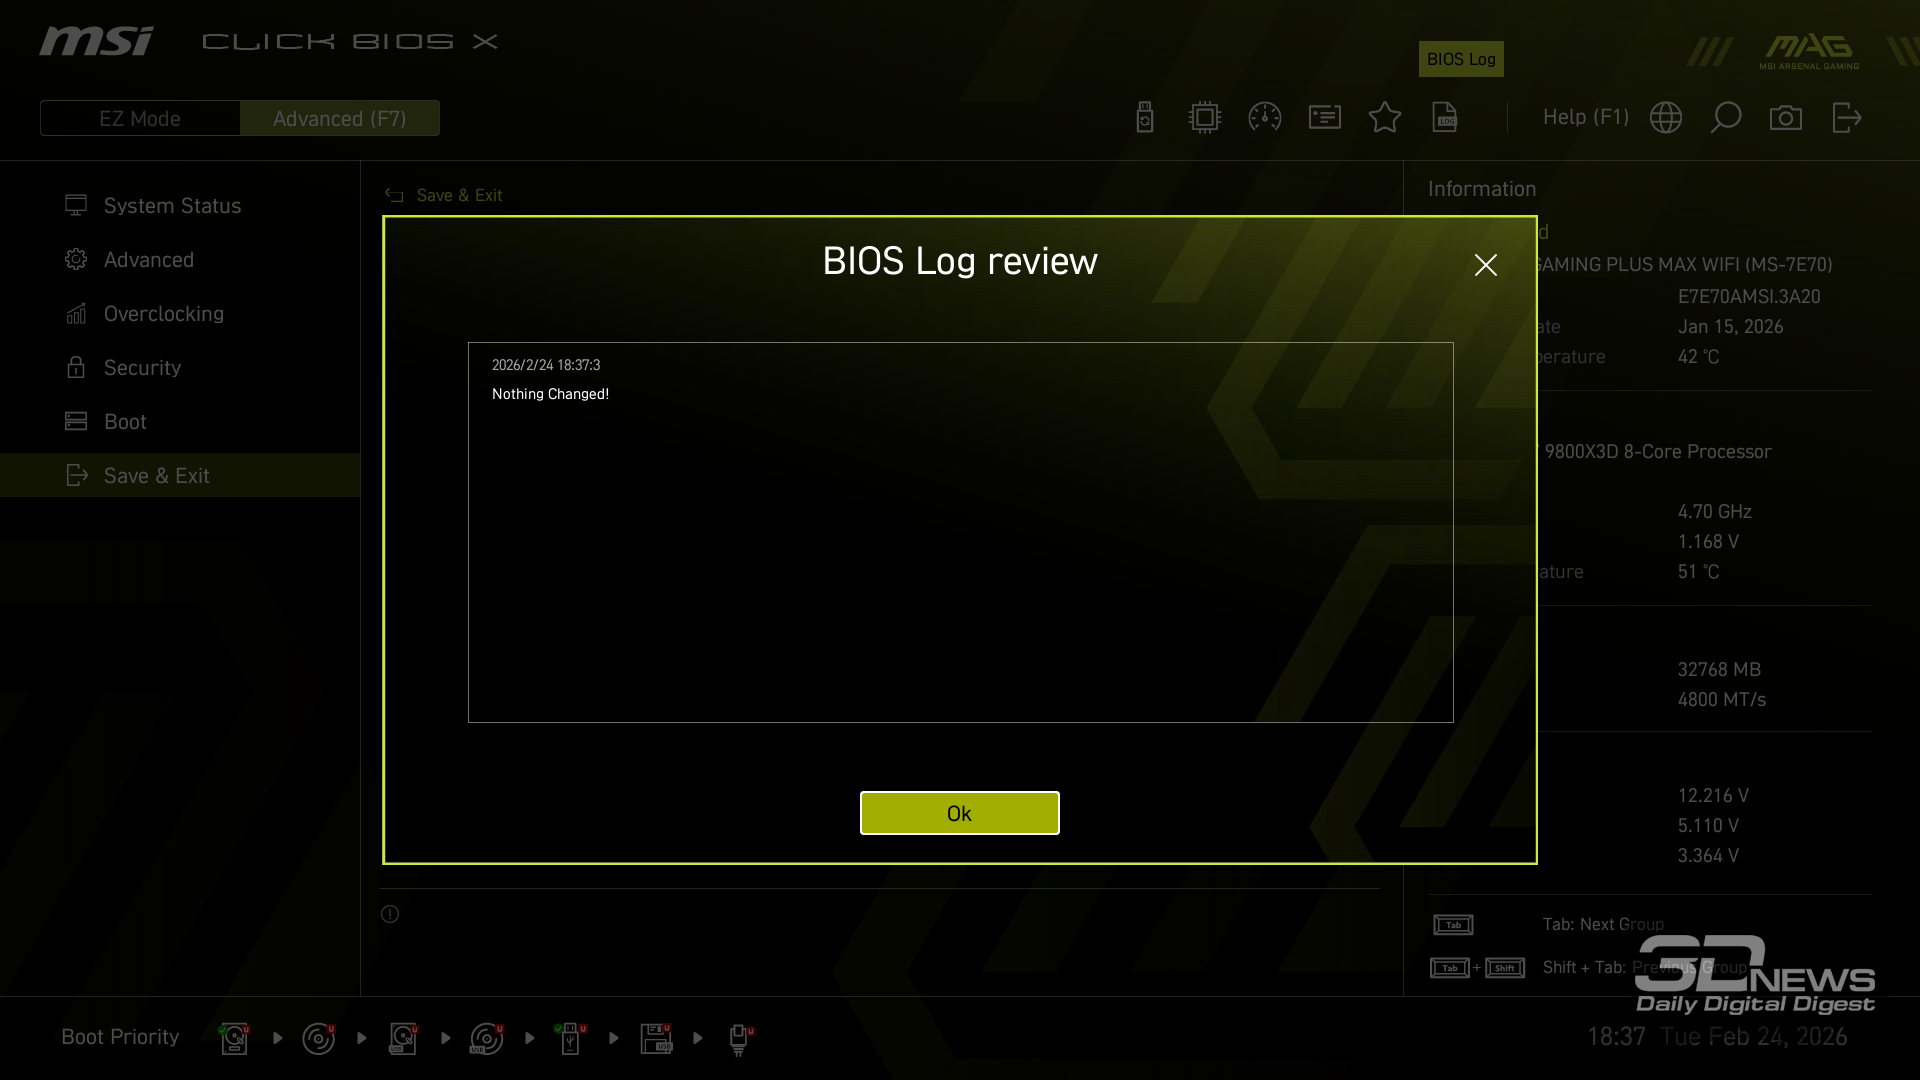This screenshot has width=1920, height=1080.
Task: Click the BIOS Log file icon
Action: [x=1445, y=117]
